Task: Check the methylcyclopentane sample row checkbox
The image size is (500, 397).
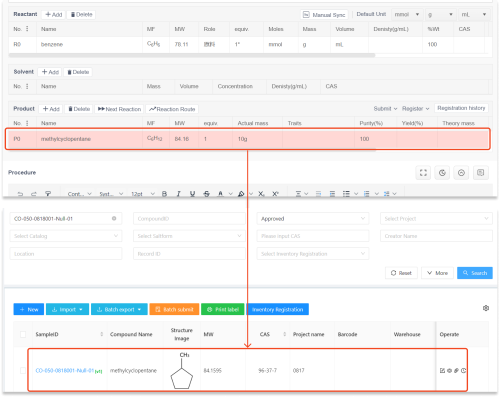Action: point(23,370)
